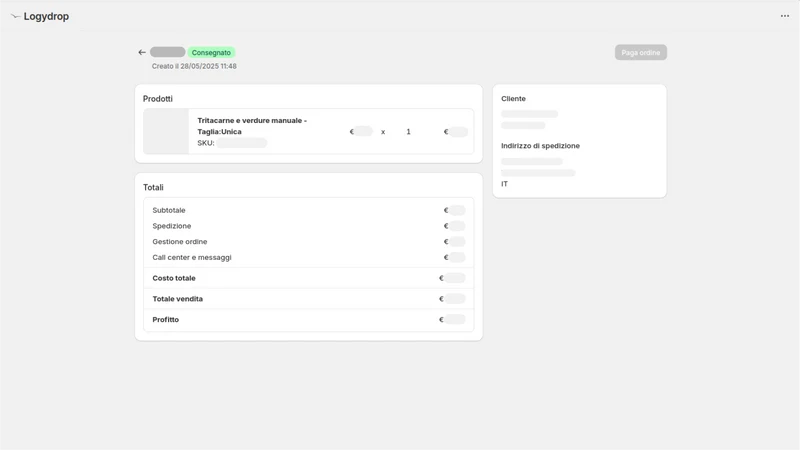Select the Subtotale row label
This screenshot has width=800, height=450.
(x=169, y=210)
